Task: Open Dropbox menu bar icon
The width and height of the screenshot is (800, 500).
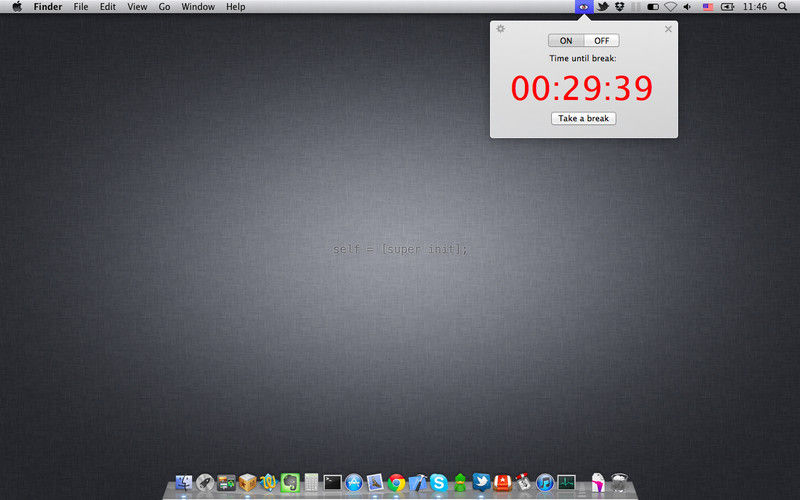Action: pyautogui.click(x=619, y=7)
